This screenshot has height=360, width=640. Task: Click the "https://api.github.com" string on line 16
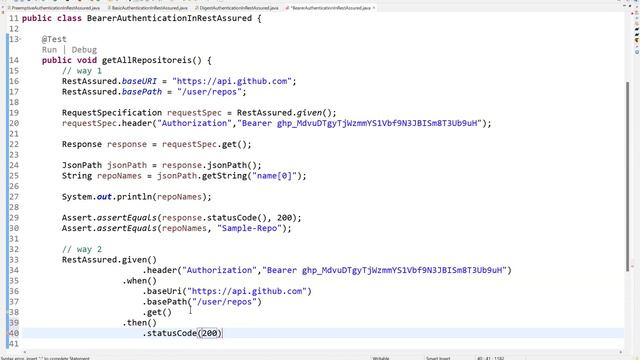232,81
